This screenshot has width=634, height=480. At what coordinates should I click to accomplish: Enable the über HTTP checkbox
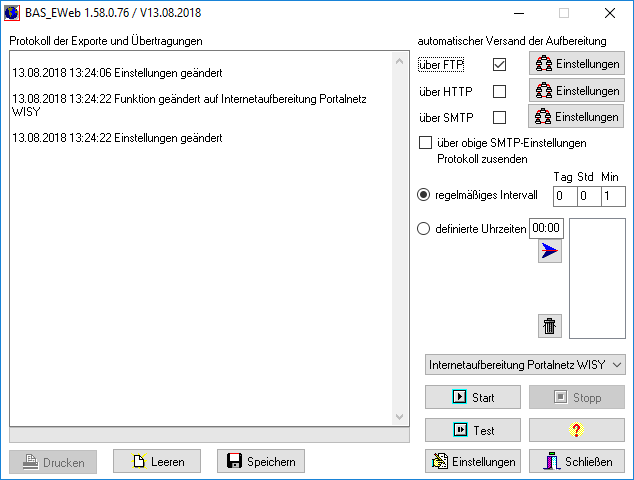[499, 91]
